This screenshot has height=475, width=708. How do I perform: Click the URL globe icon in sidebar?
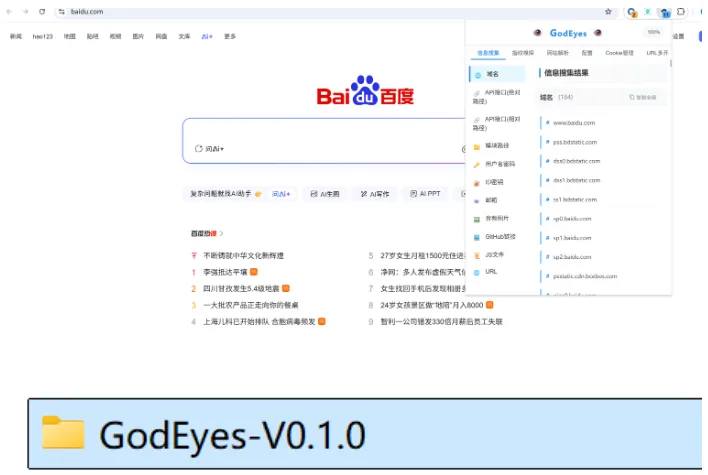pyautogui.click(x=476, y=272)
